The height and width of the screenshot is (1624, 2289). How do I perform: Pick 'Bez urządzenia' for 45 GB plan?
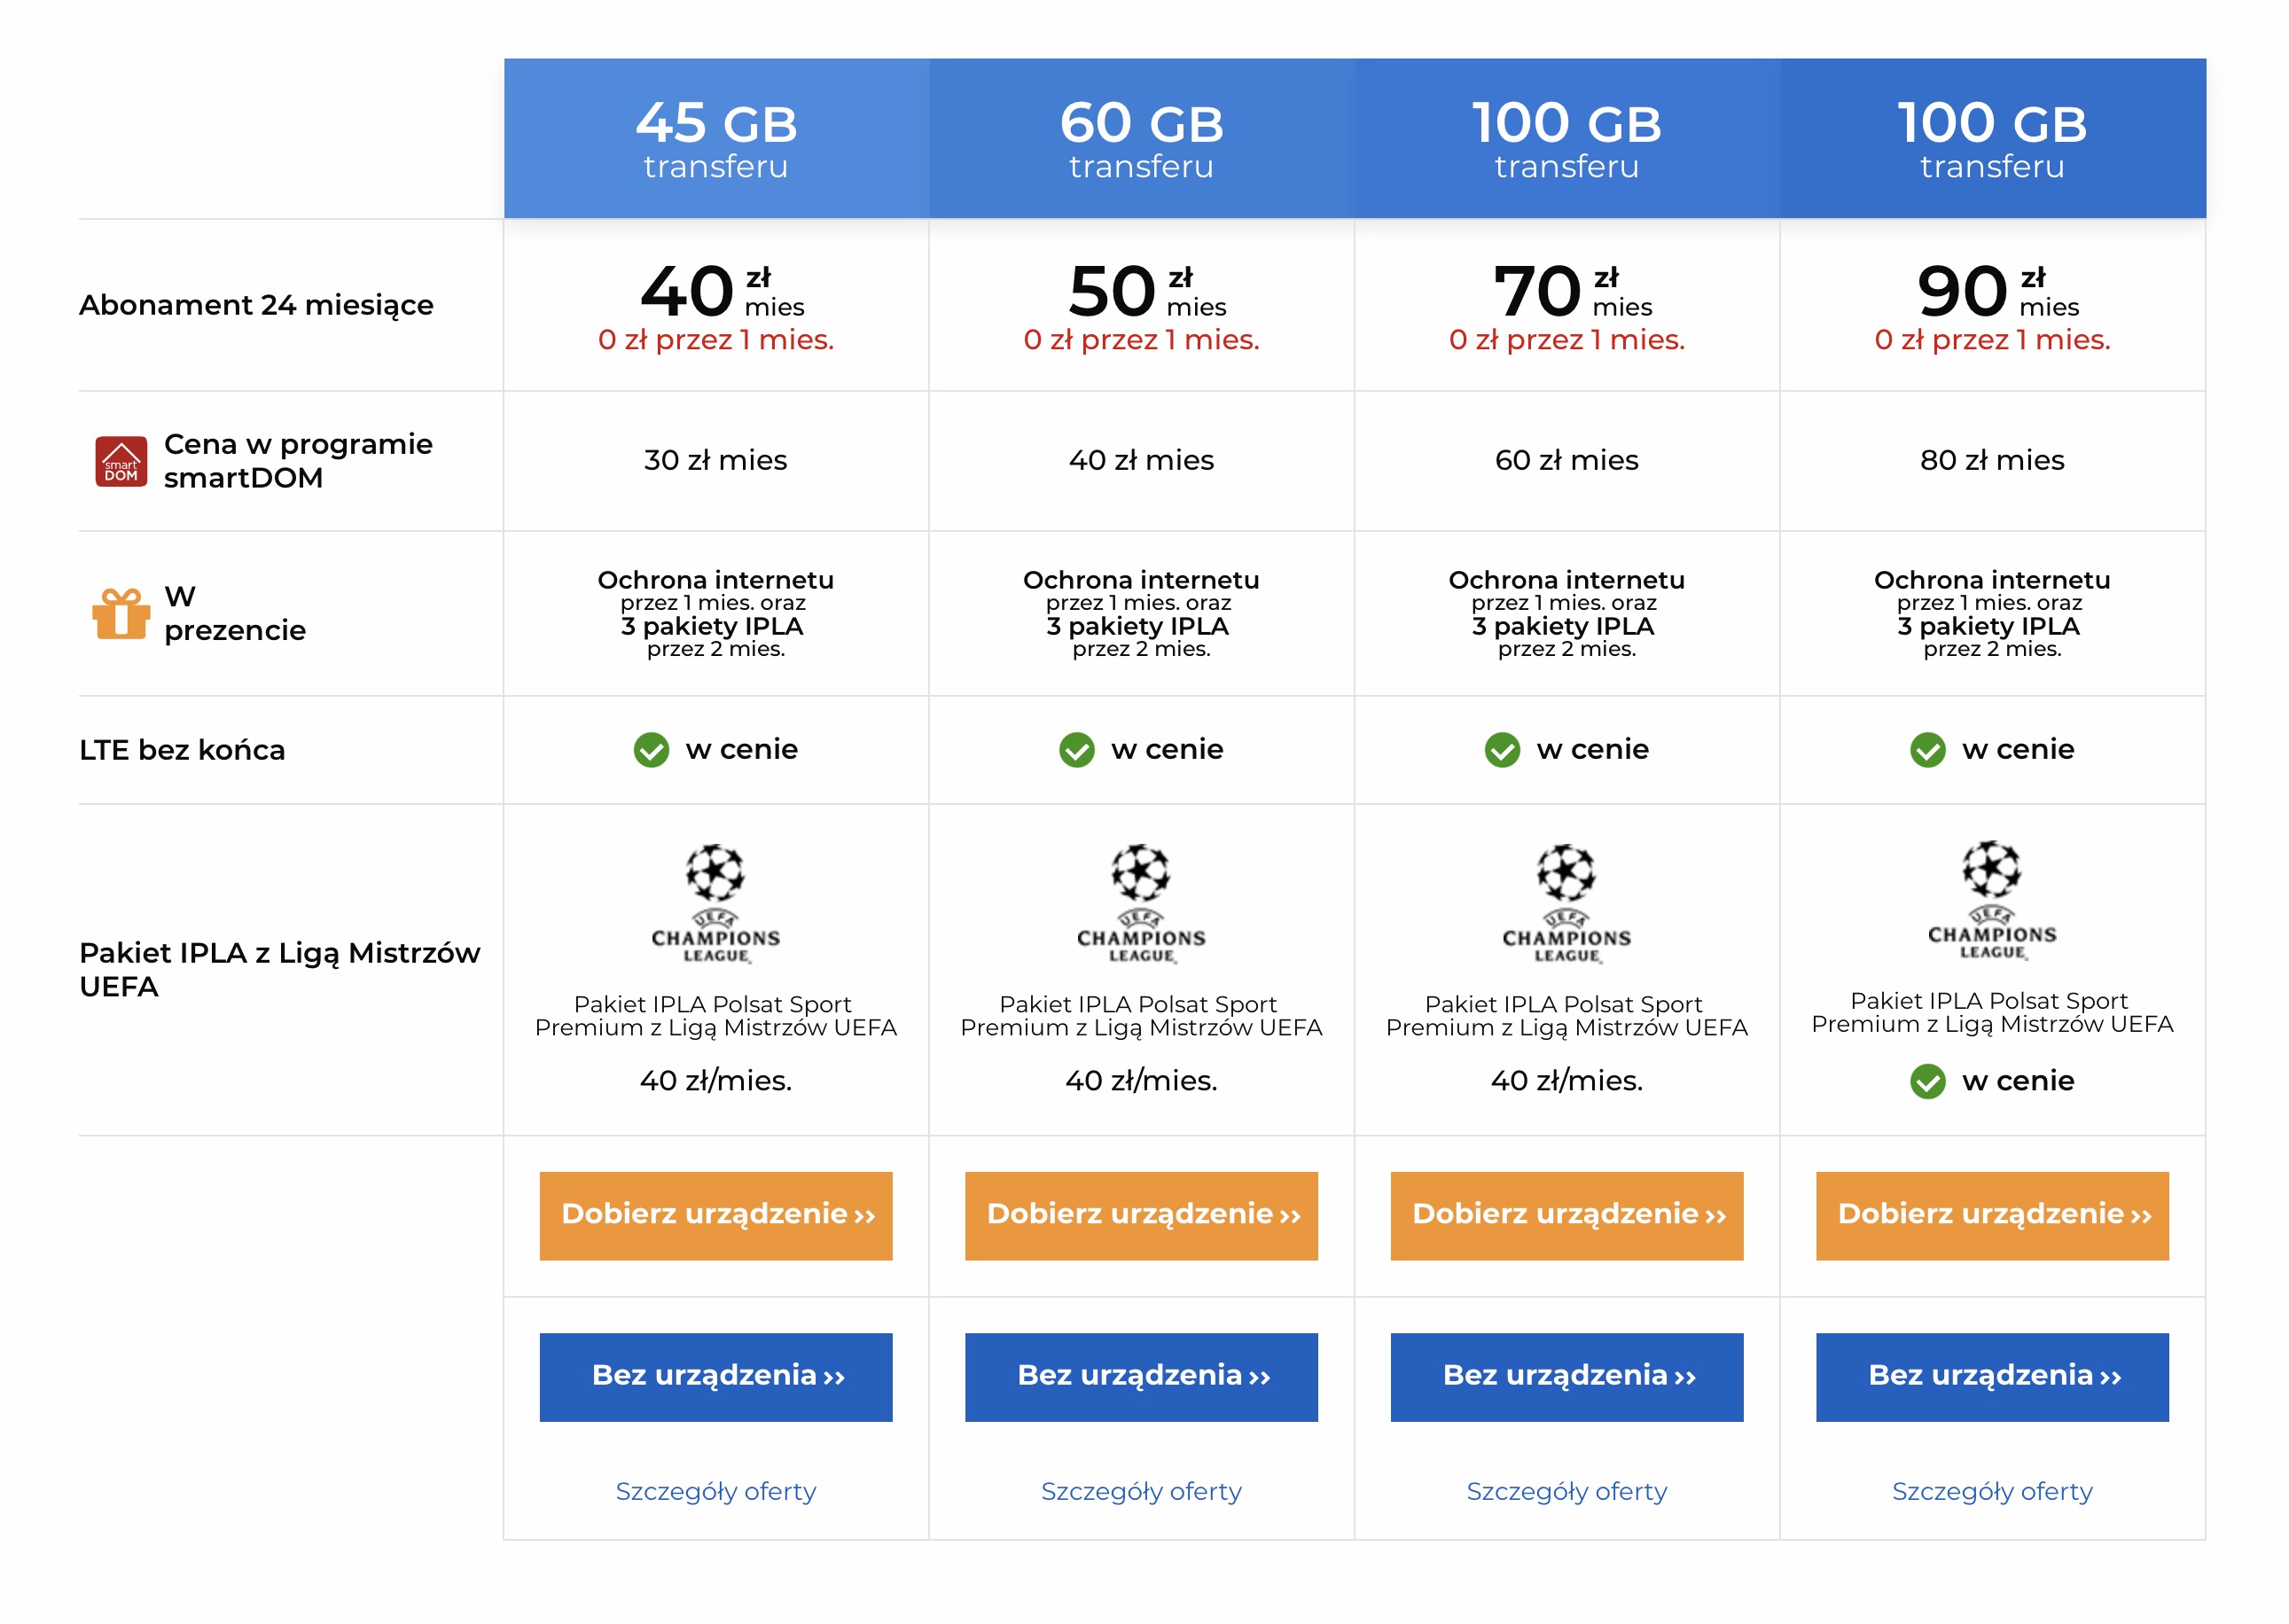pyautogui.click(x=716, y=1376)
